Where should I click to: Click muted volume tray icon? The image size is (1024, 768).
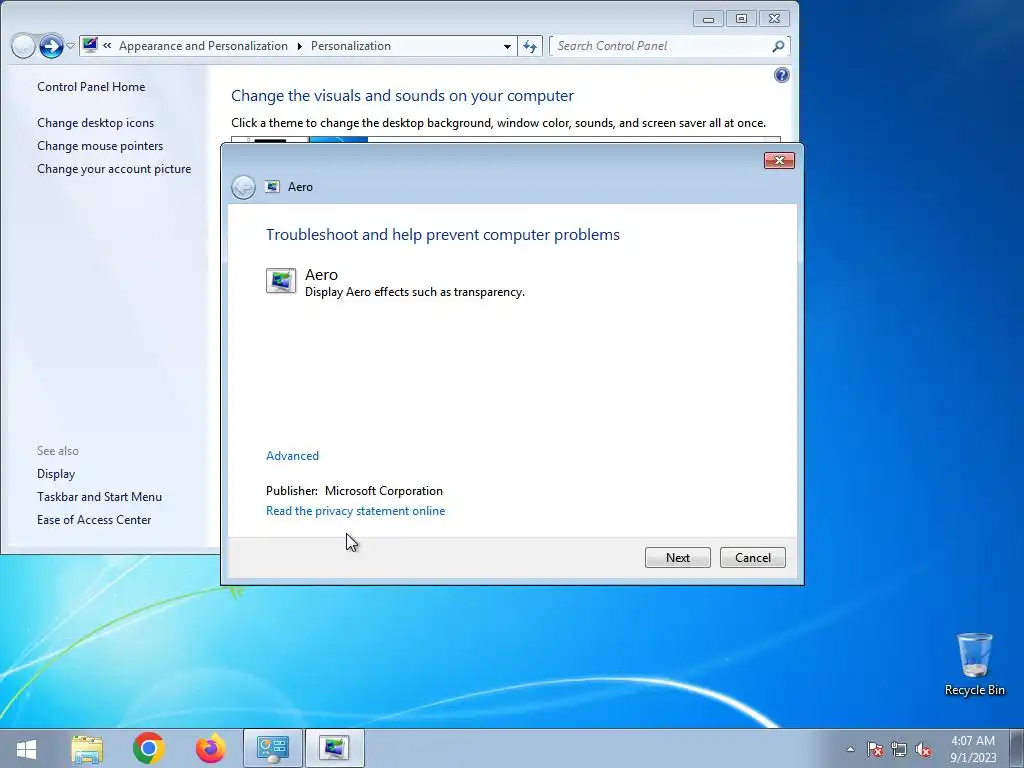point(923,749)
